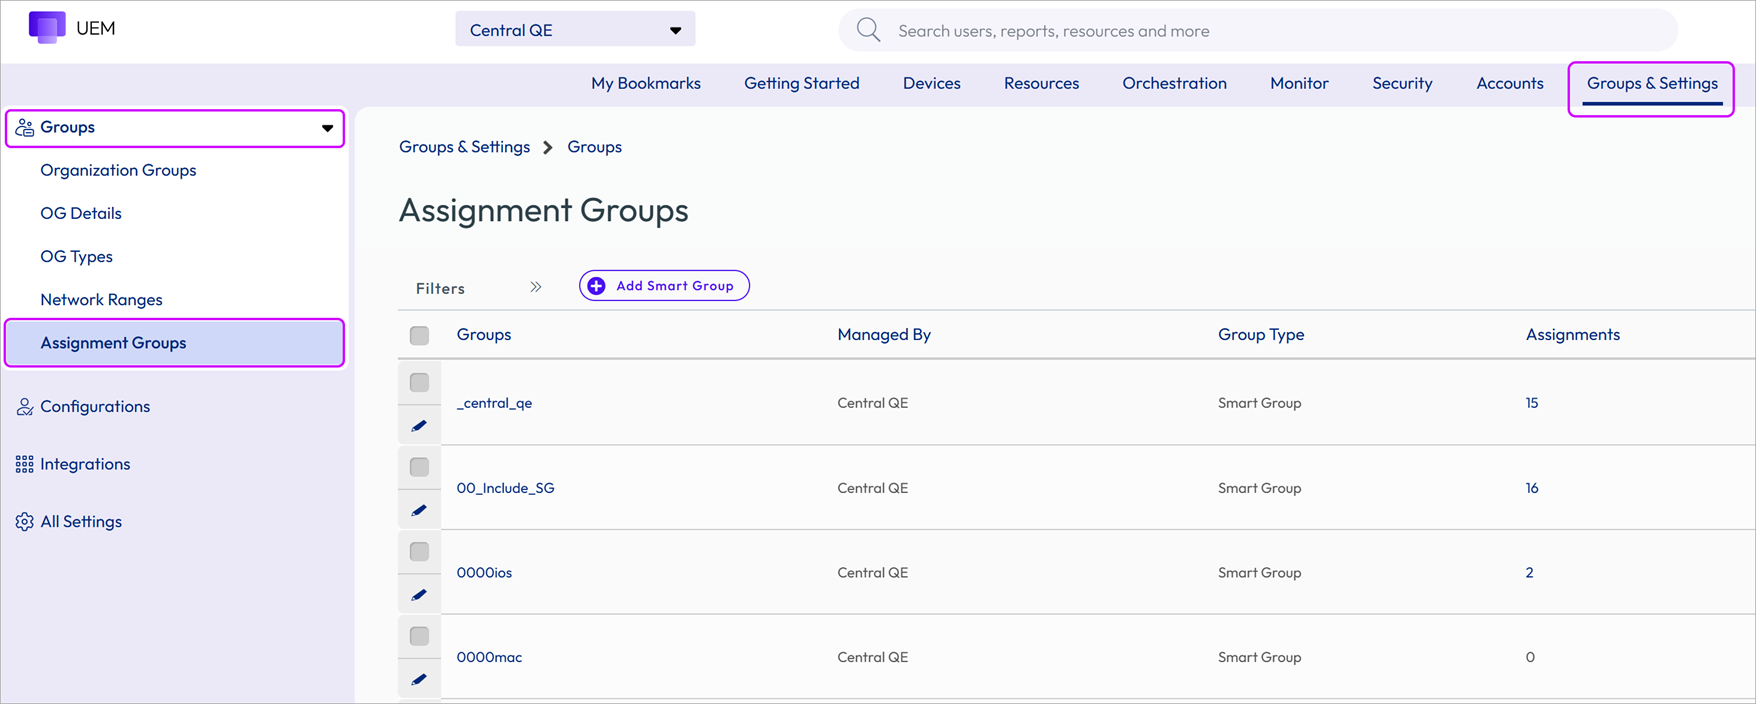Open Network Ranges in sidebar
This screenshot has width=1756, height=704.
pos(101,300)
